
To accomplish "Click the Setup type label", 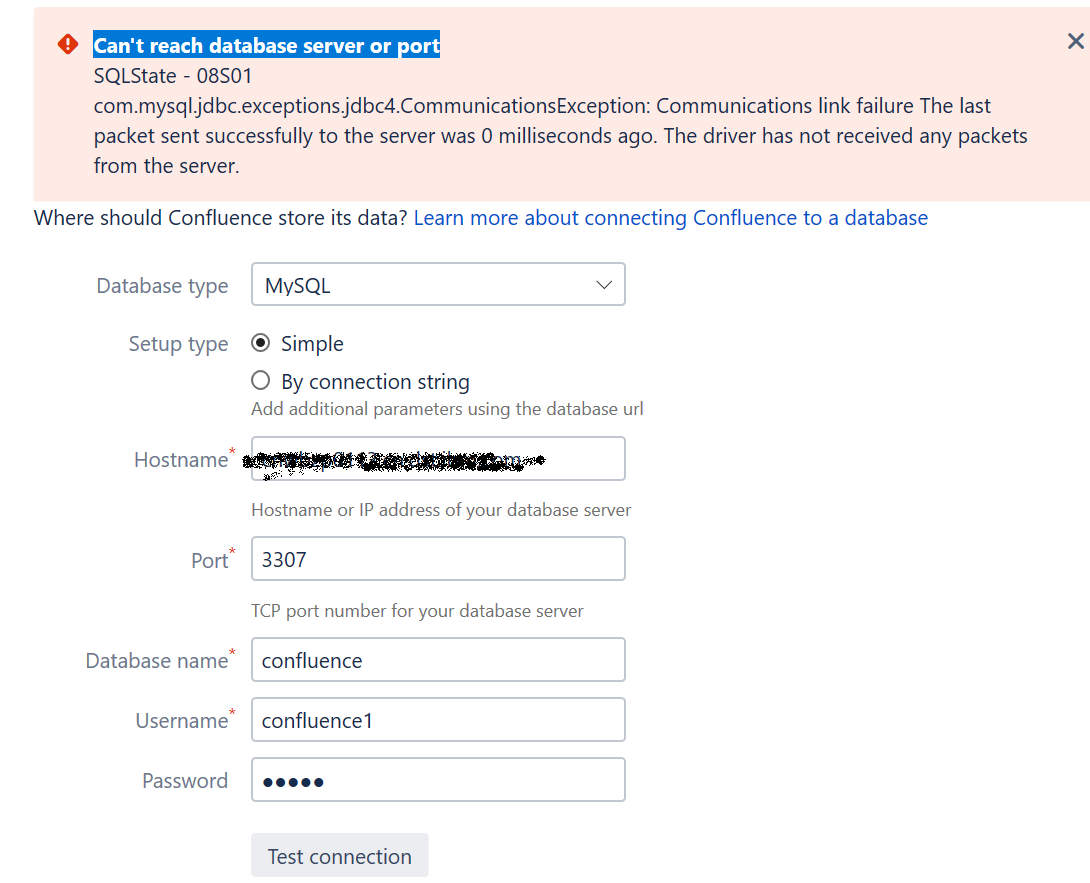I will click(178, 344).
